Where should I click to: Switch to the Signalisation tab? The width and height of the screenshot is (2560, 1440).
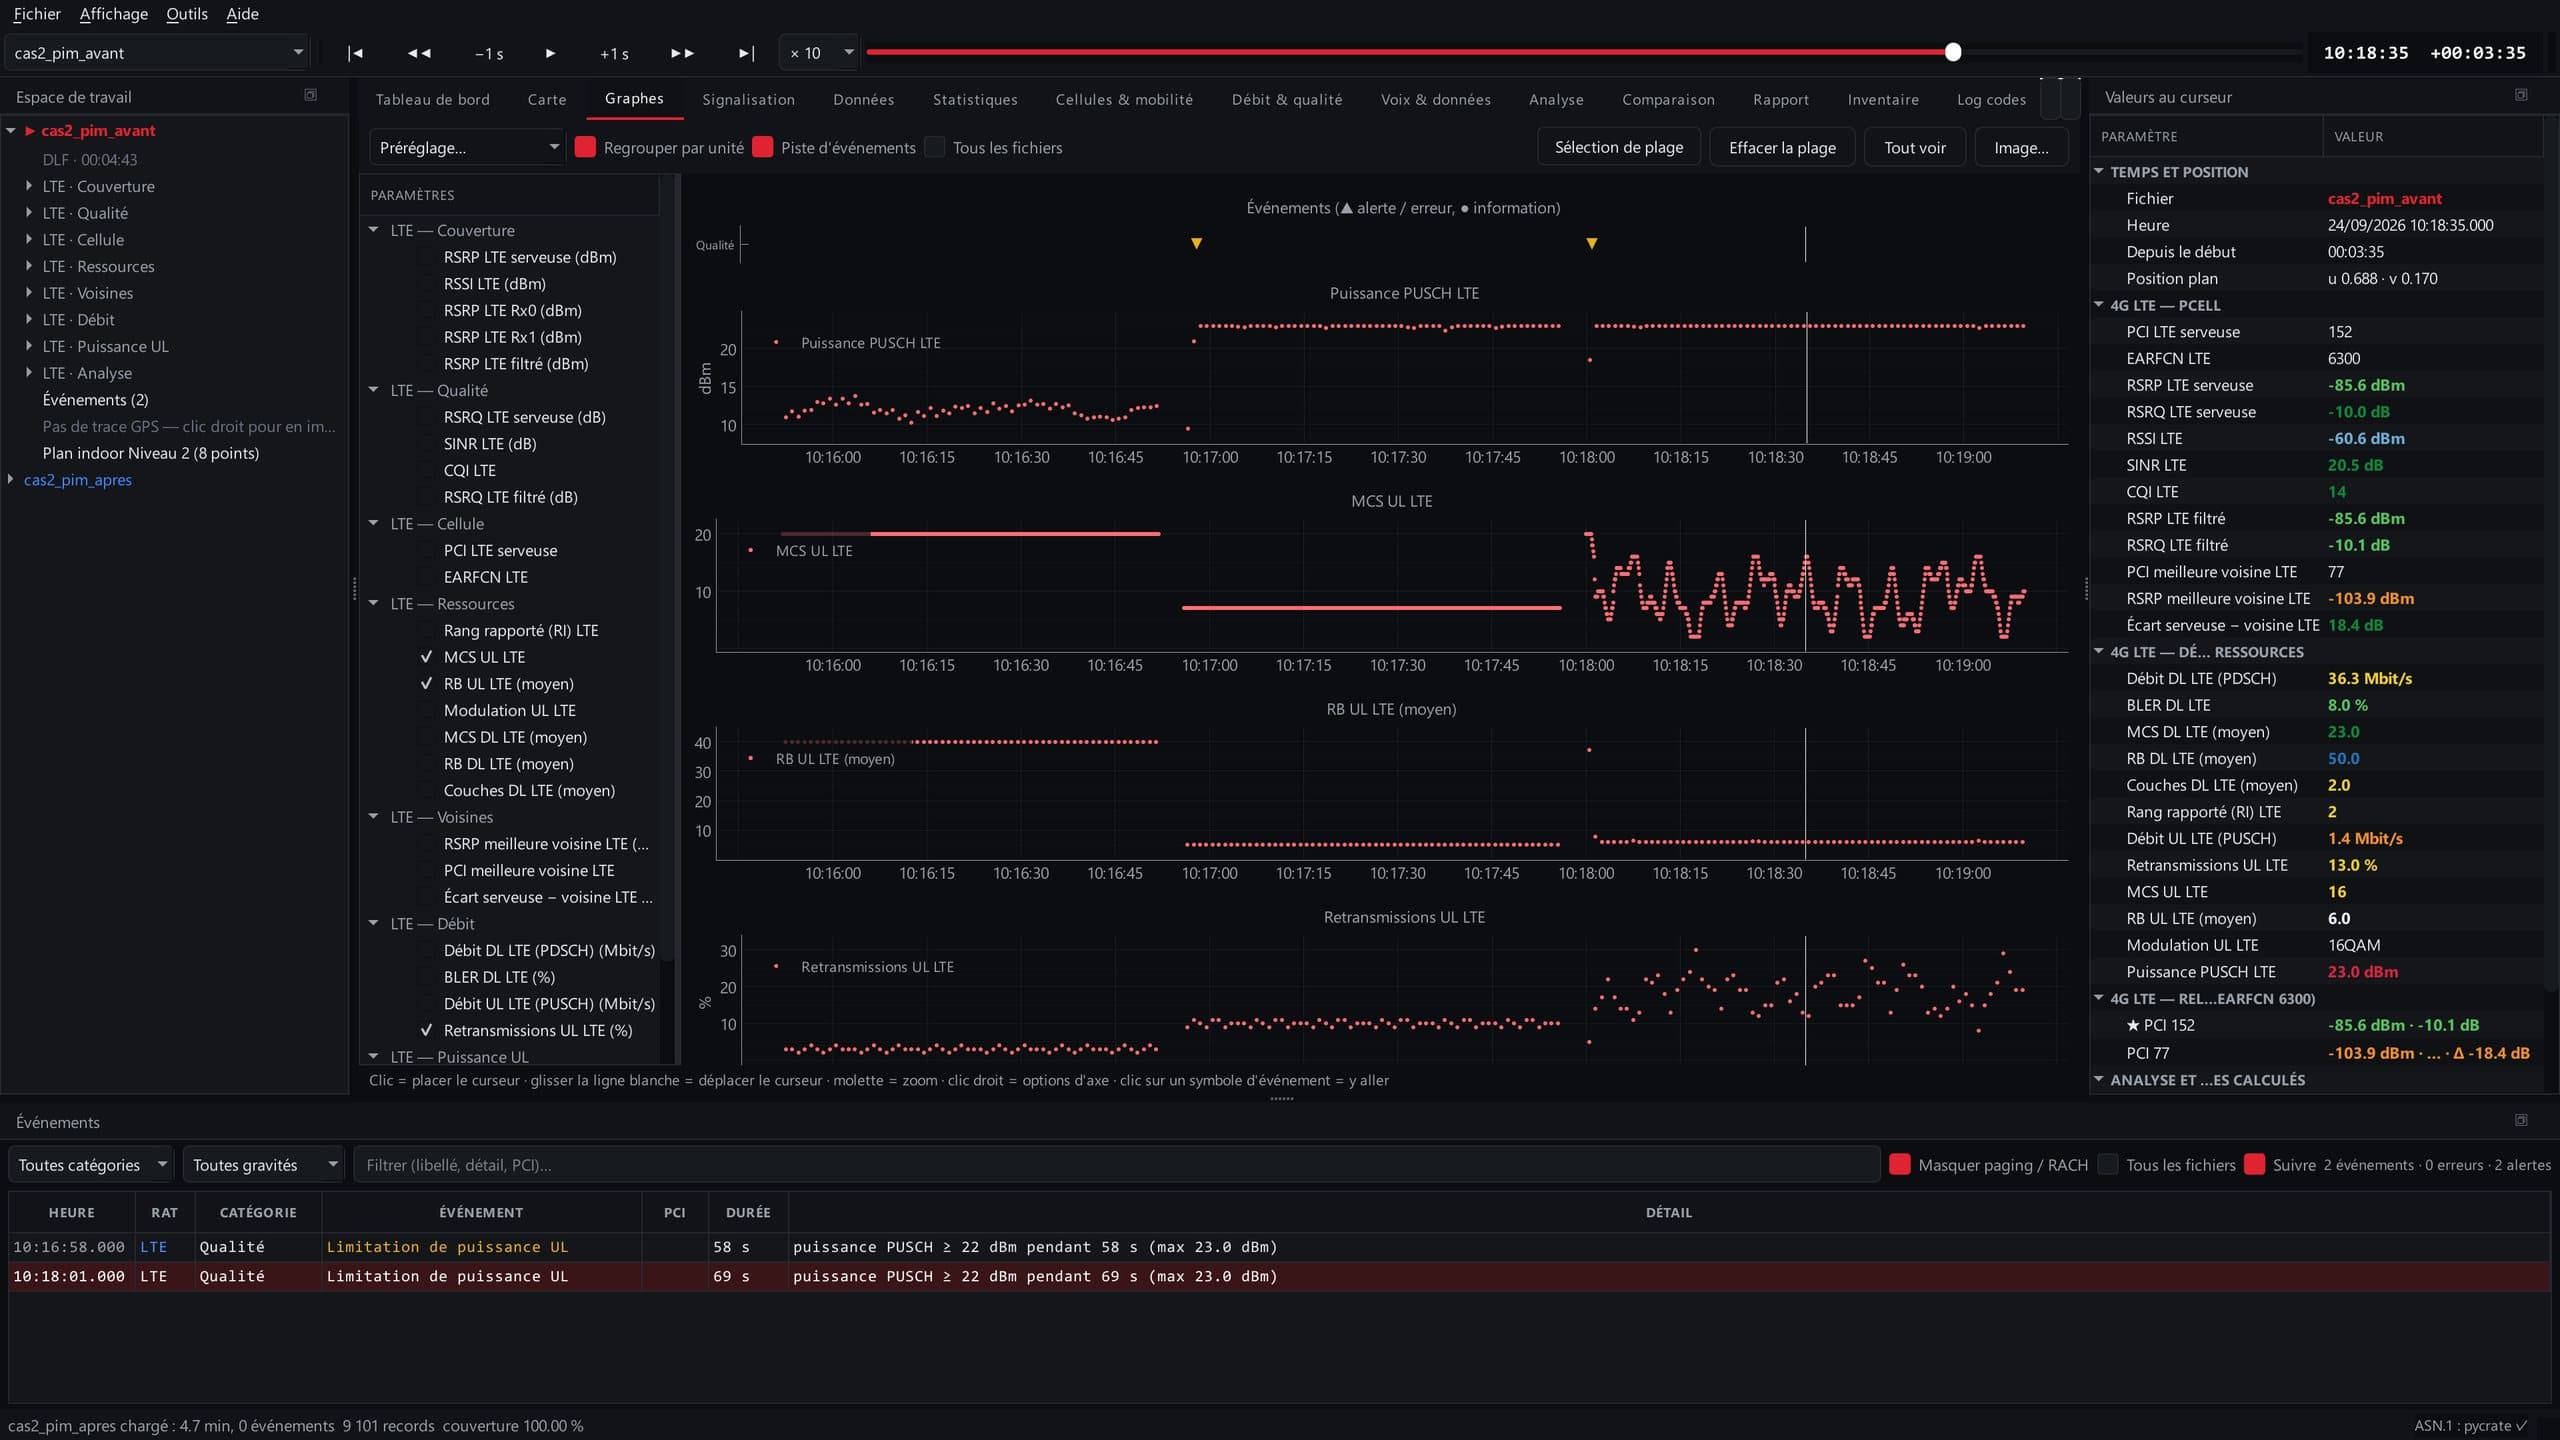tap(748, 99)
